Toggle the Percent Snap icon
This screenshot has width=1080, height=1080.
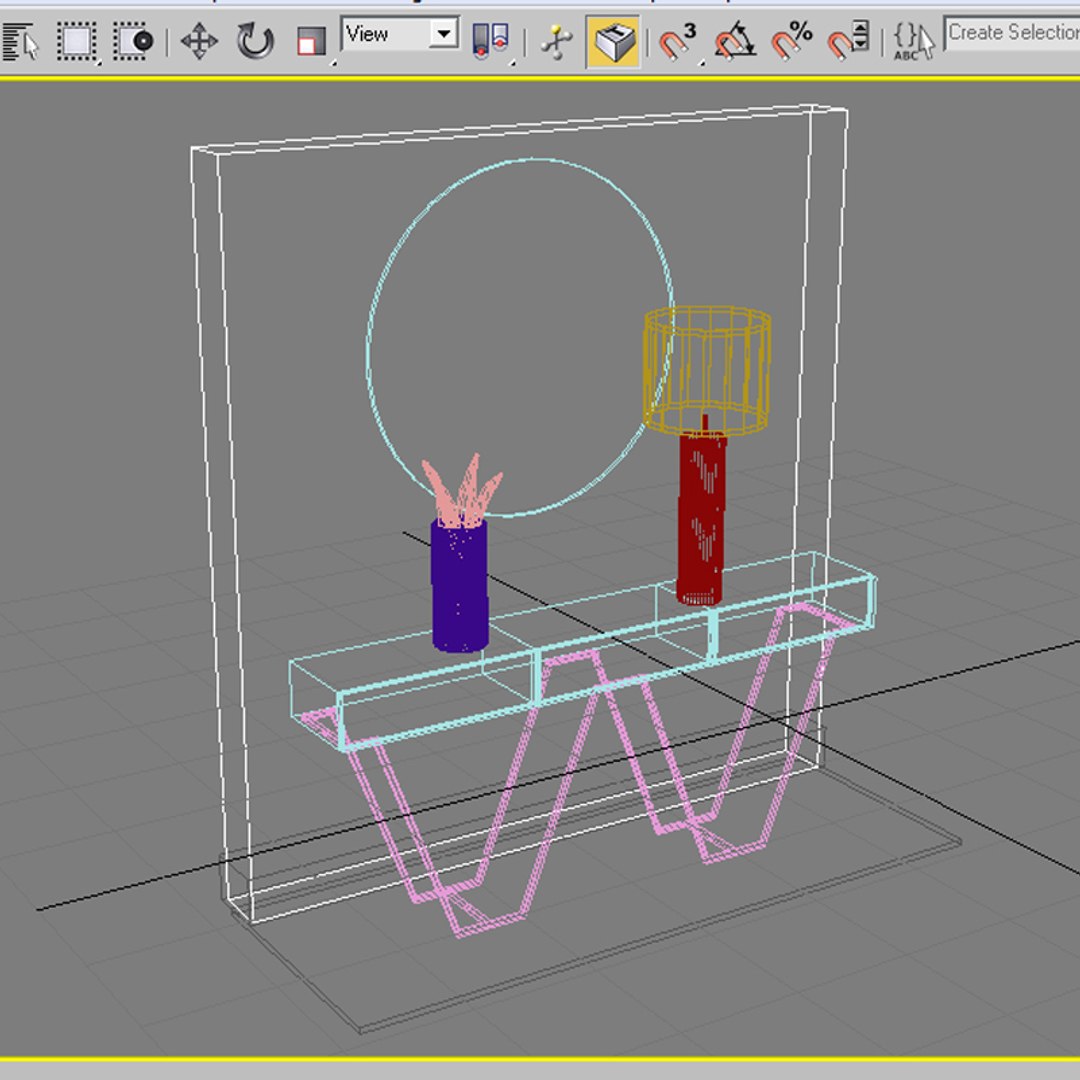point(791,42)
